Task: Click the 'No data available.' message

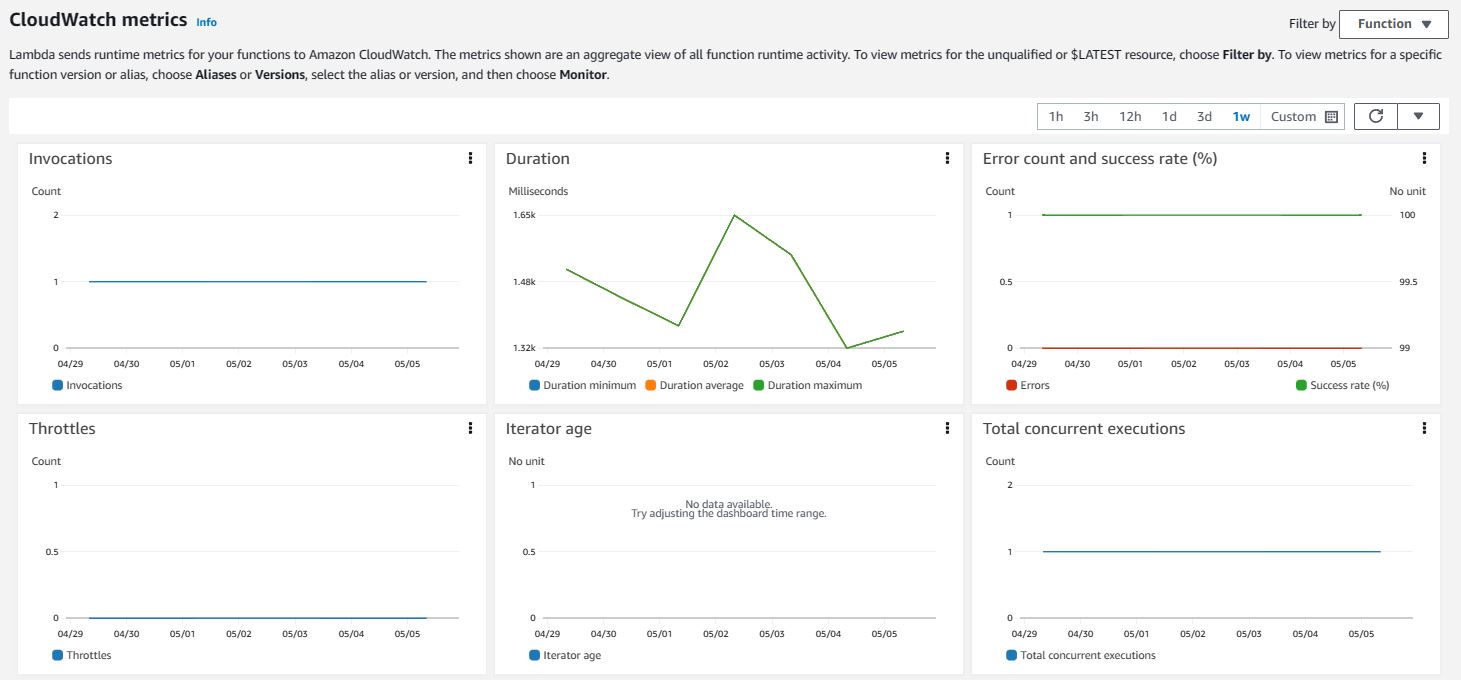Action: click(728, 504)
